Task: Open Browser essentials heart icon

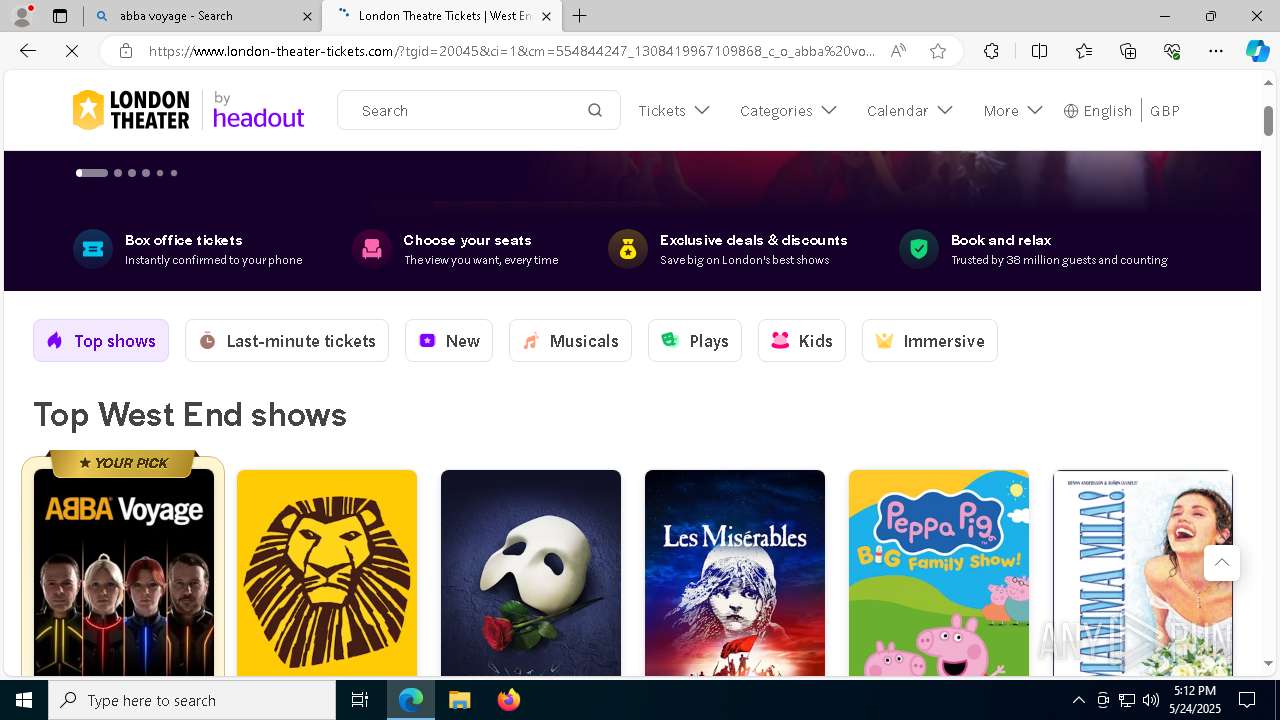Action: pos(1172,51)
